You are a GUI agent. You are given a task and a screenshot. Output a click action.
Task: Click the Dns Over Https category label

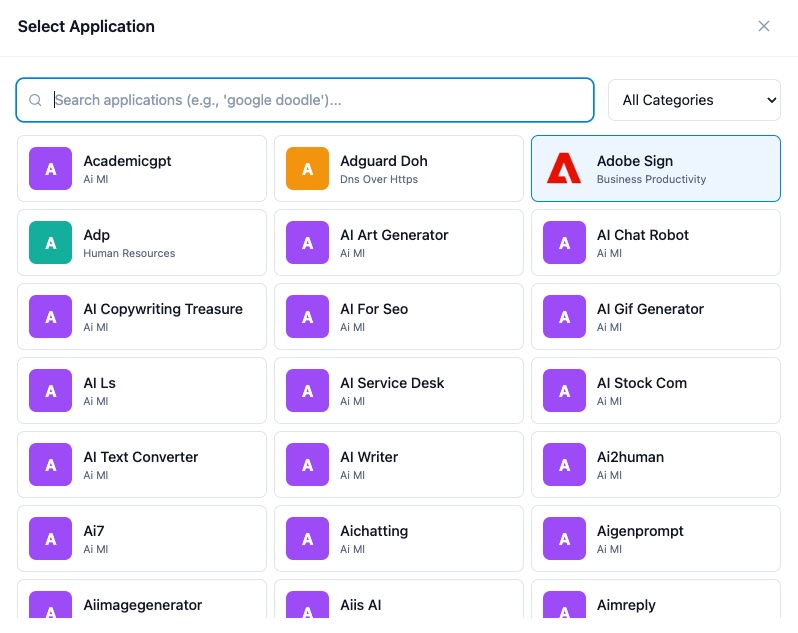coord(379,179)
